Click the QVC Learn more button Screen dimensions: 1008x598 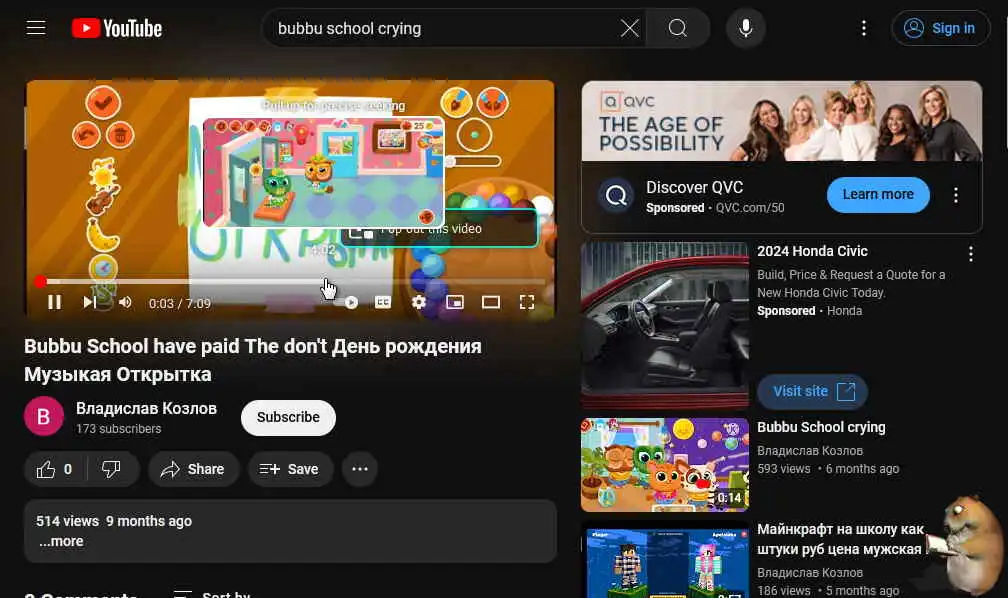pos(878,195)
